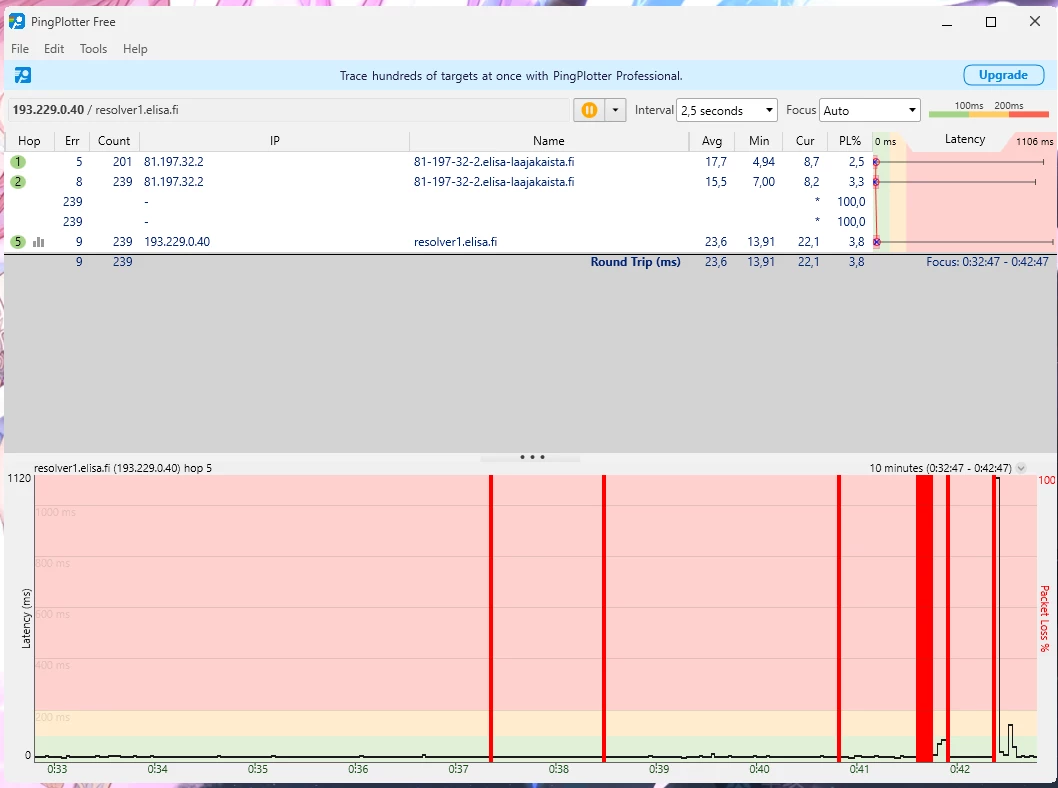
Task: Click the Latency graph column header
Action: click(965, 140)
